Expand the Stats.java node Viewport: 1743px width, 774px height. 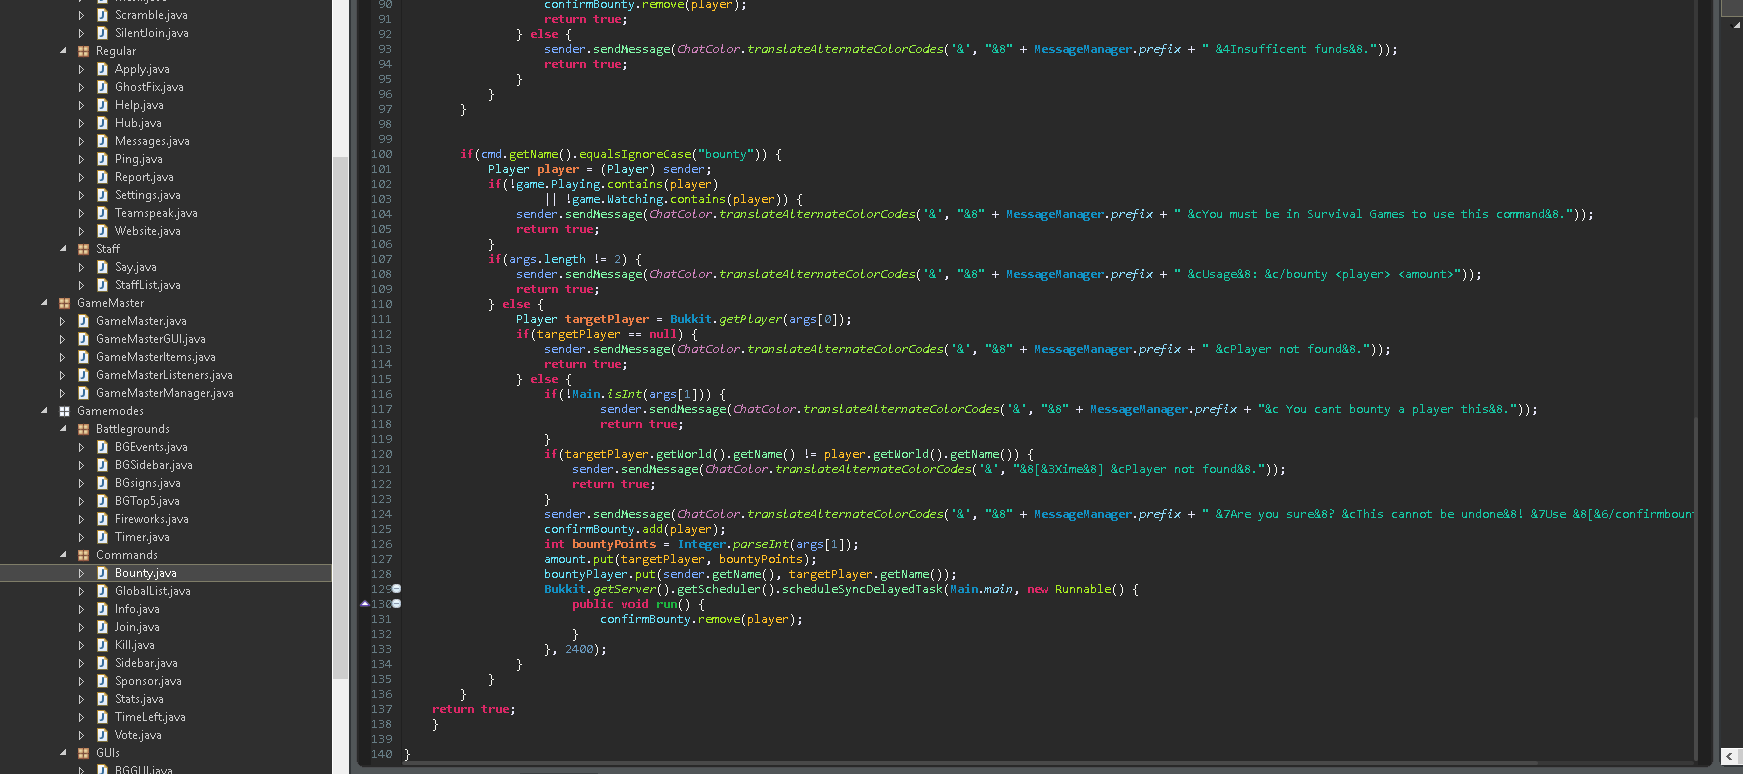[x=81, y=699]
